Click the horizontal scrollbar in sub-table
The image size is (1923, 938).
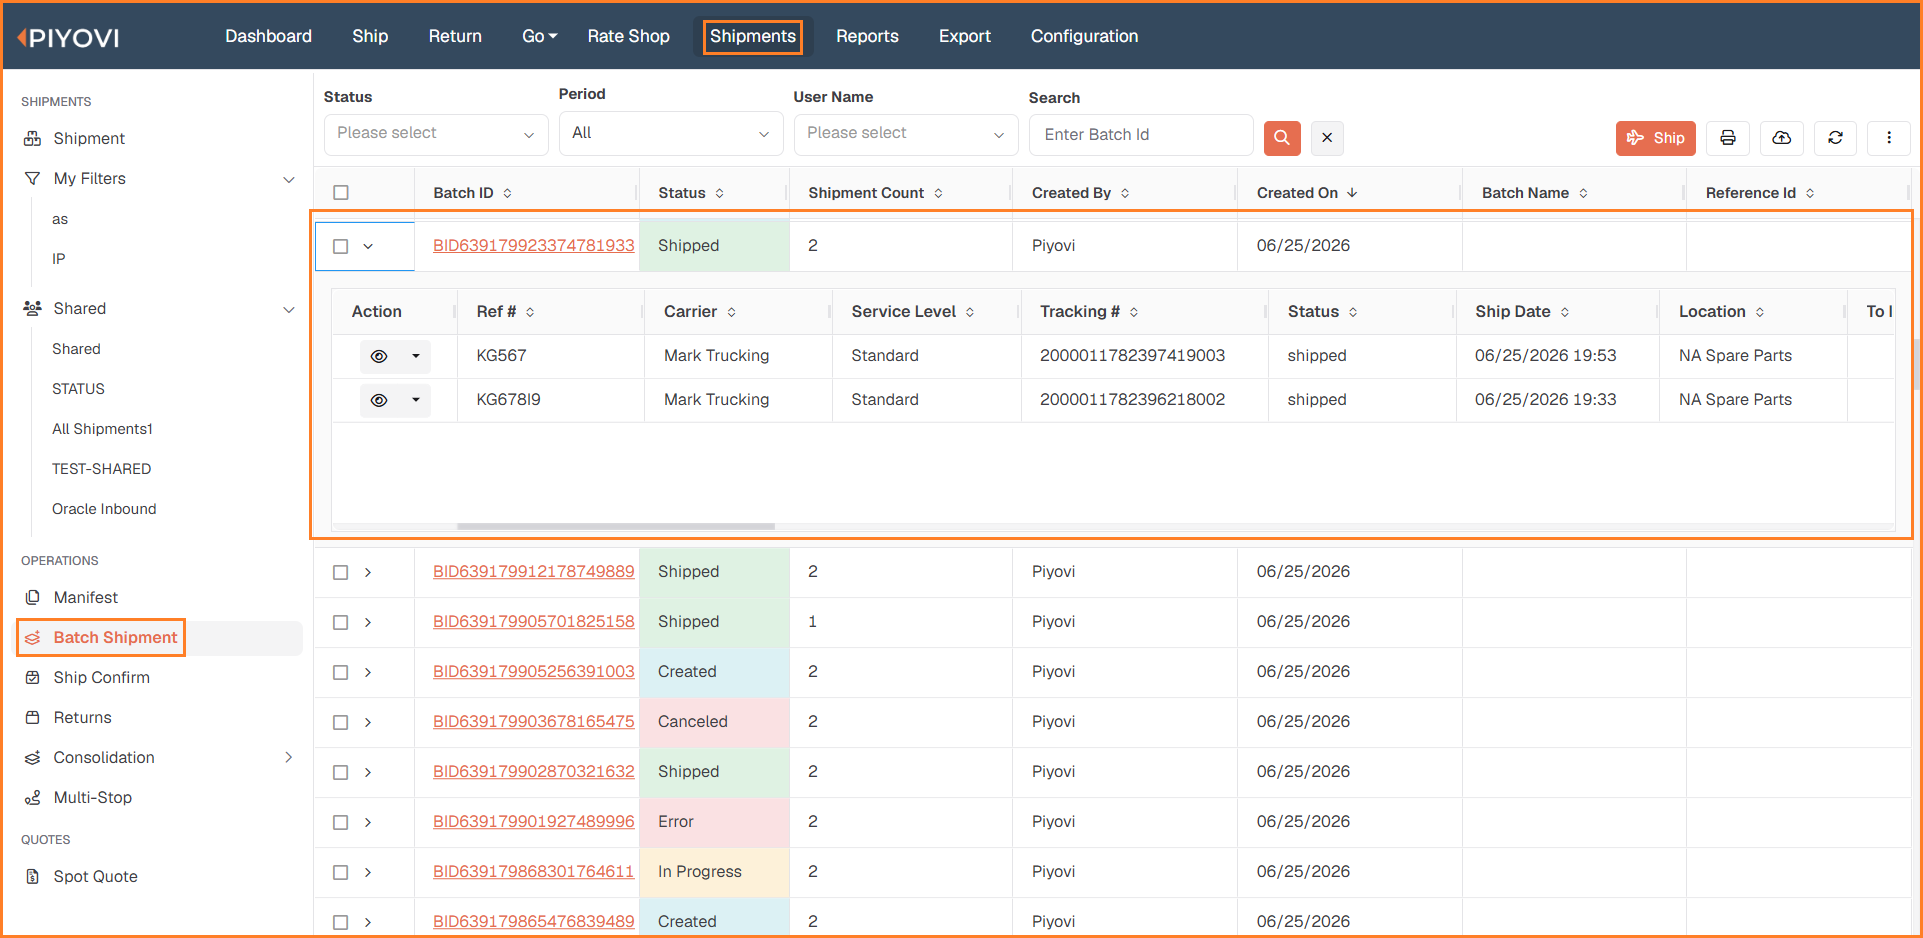coord(616,526)
